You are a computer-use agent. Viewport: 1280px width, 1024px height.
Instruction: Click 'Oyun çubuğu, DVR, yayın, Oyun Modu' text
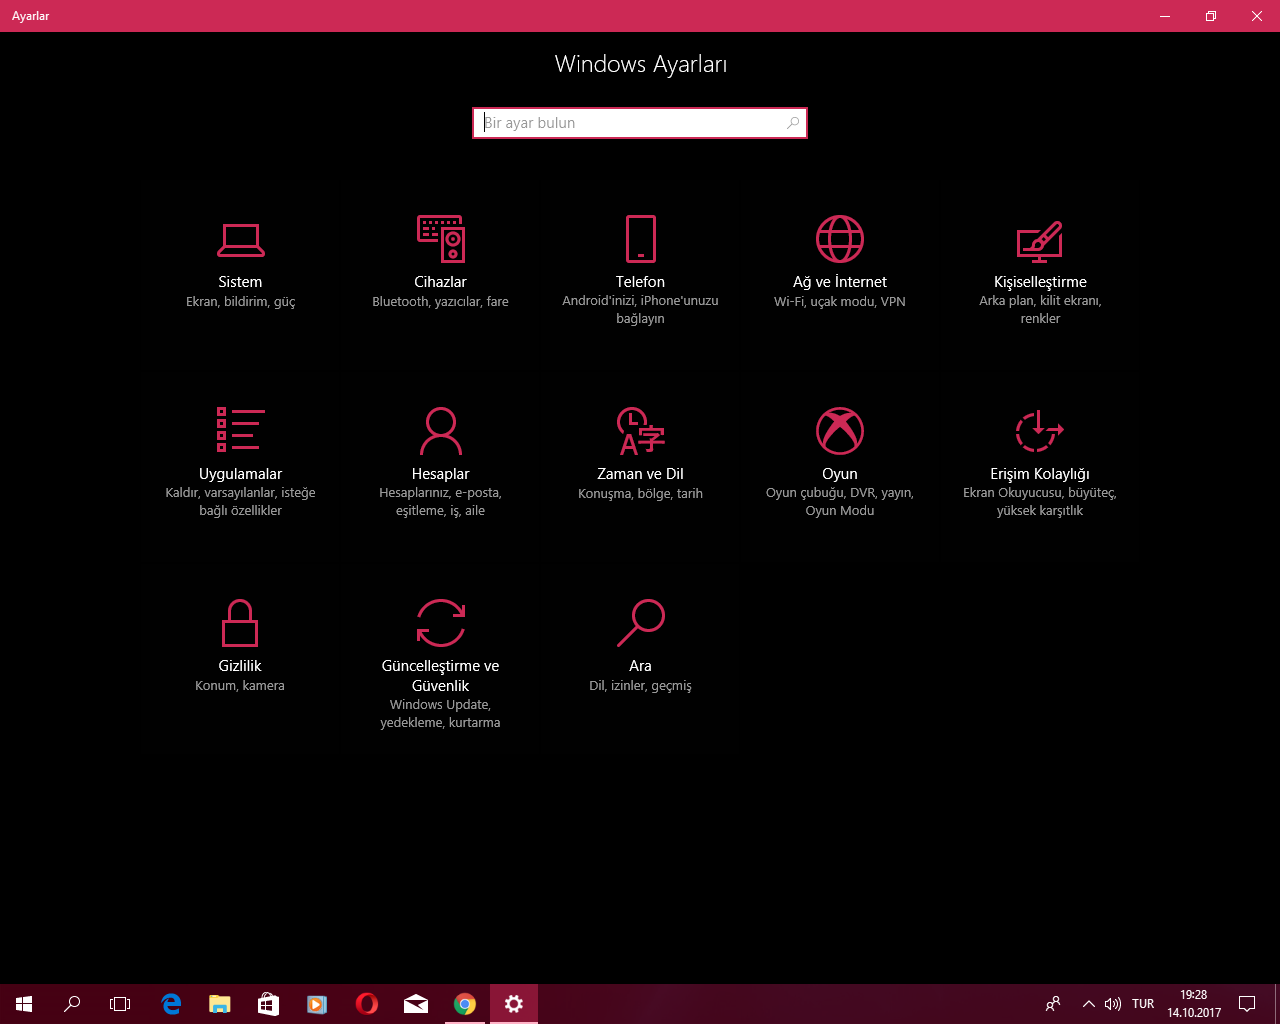coord(840,502)
